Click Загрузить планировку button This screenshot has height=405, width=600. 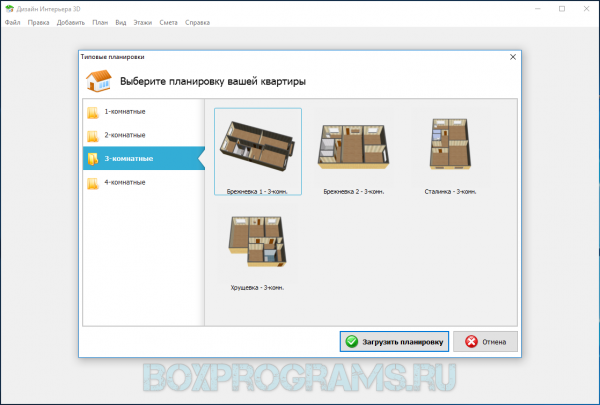click(x=394, y=341)
